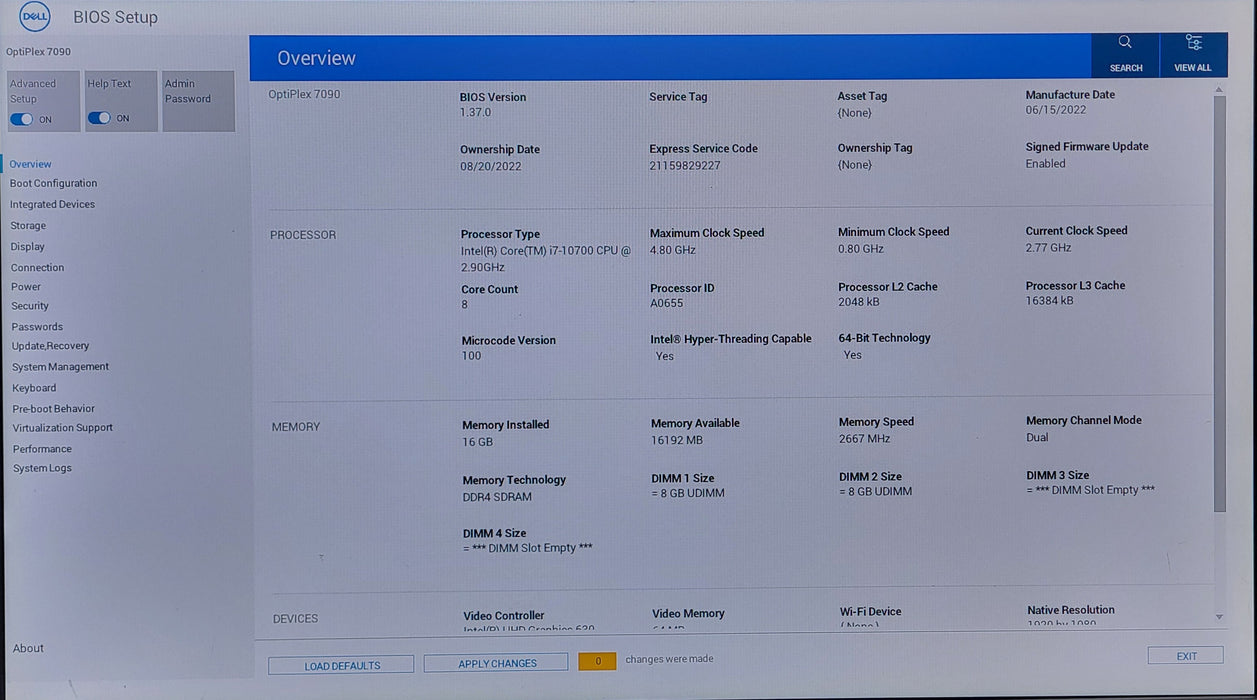
Task: Click the DEVICES section heading
Action: pos(295,619)
